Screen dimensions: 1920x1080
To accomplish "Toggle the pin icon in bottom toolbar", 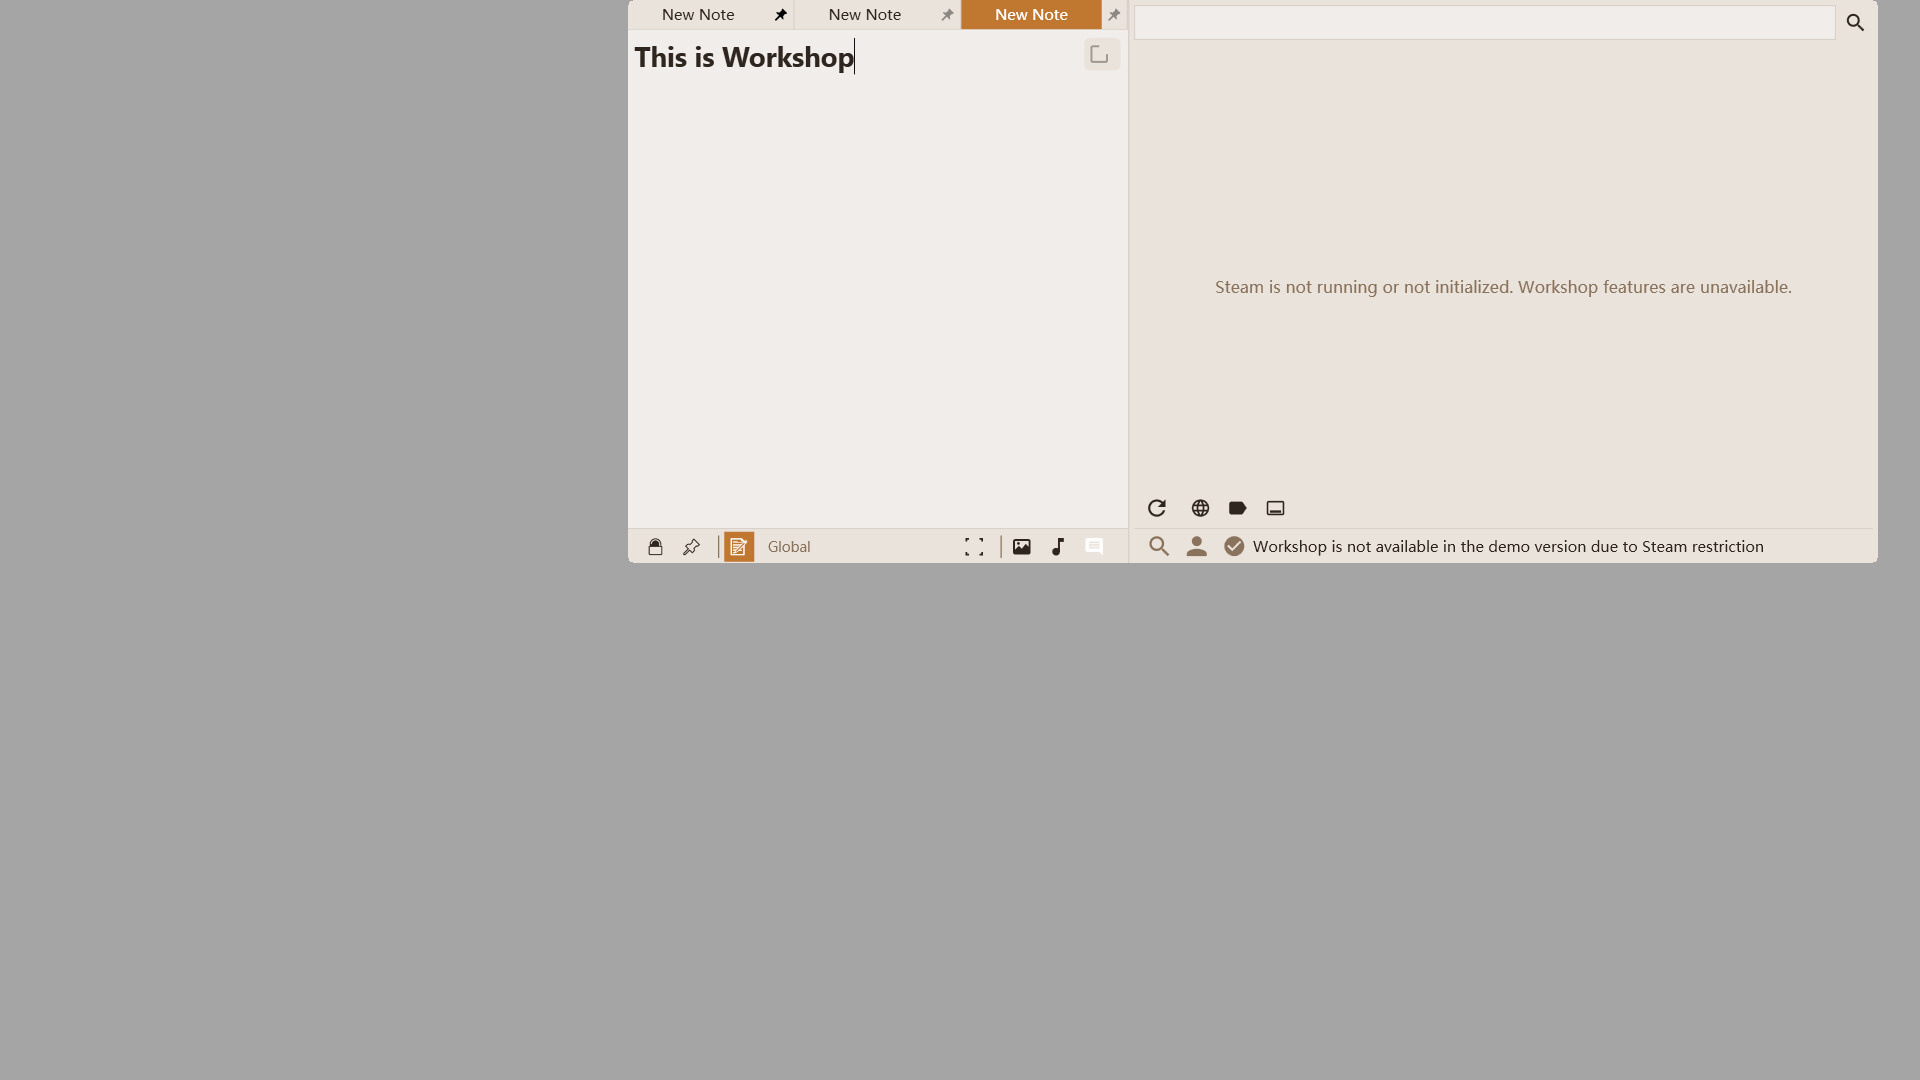I will [x=691, y=547].
